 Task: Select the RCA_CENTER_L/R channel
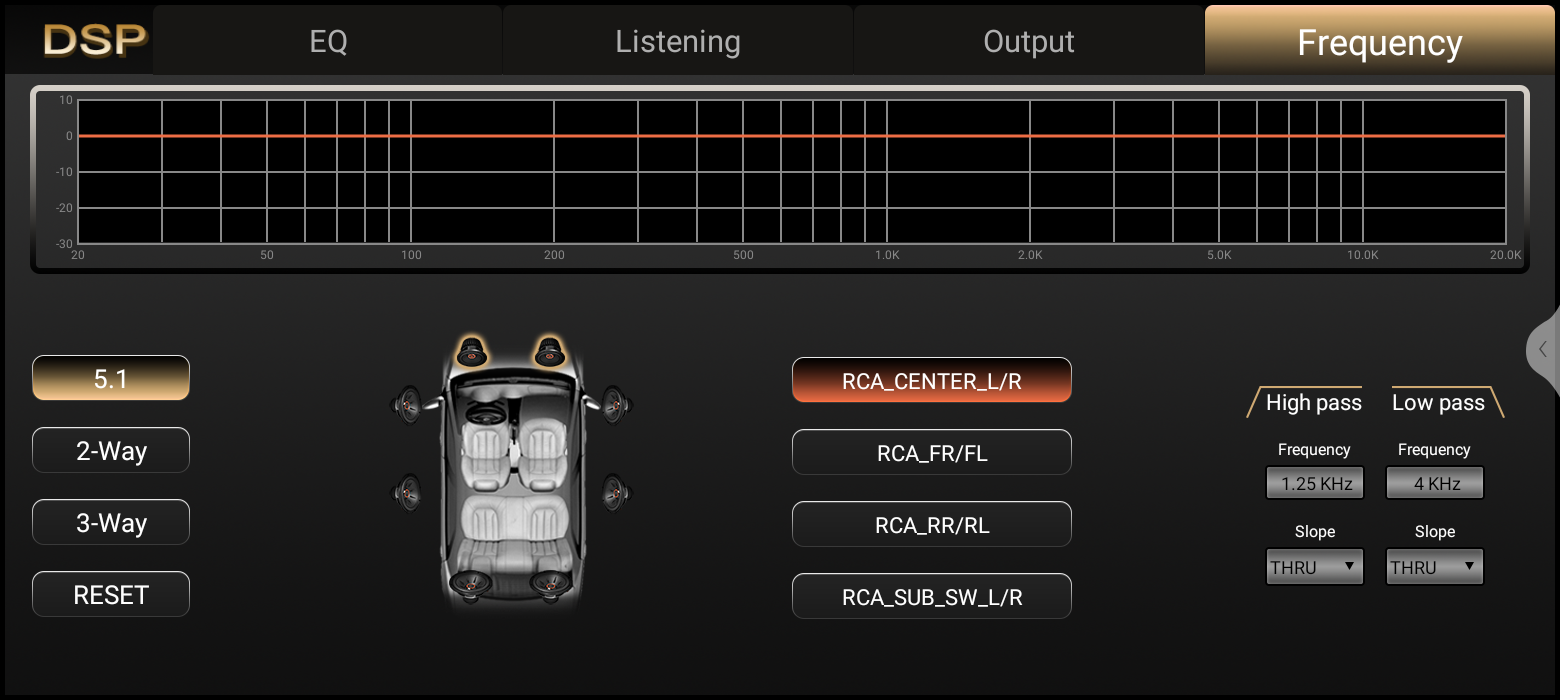click(x=932, y=380)
